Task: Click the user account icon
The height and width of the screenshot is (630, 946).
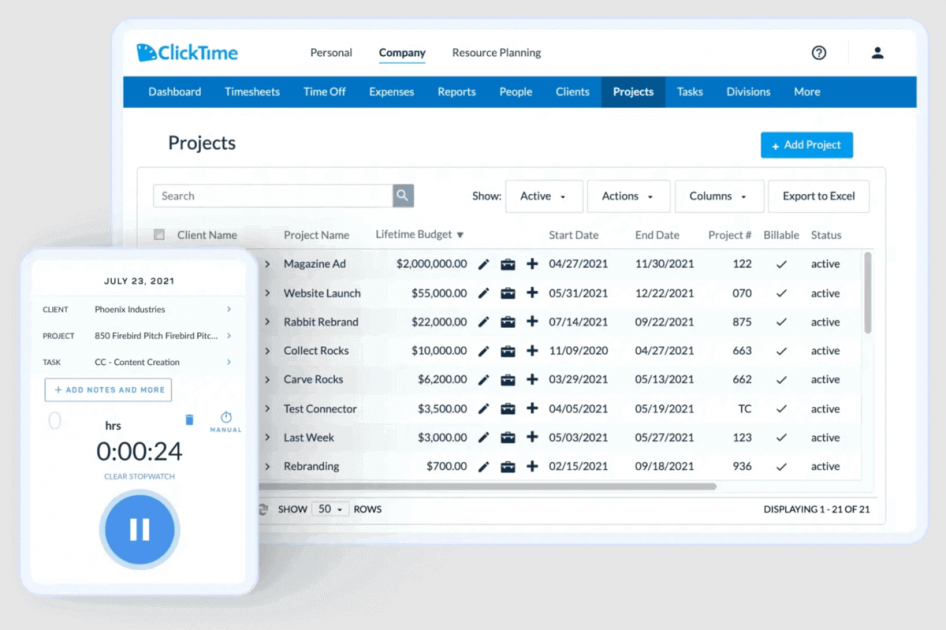Action: pyautogui.click(x=877, y=52)
